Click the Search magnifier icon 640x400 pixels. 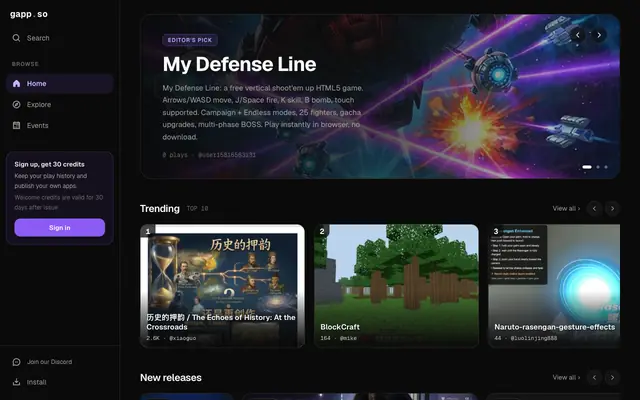(x=16, y=38)
